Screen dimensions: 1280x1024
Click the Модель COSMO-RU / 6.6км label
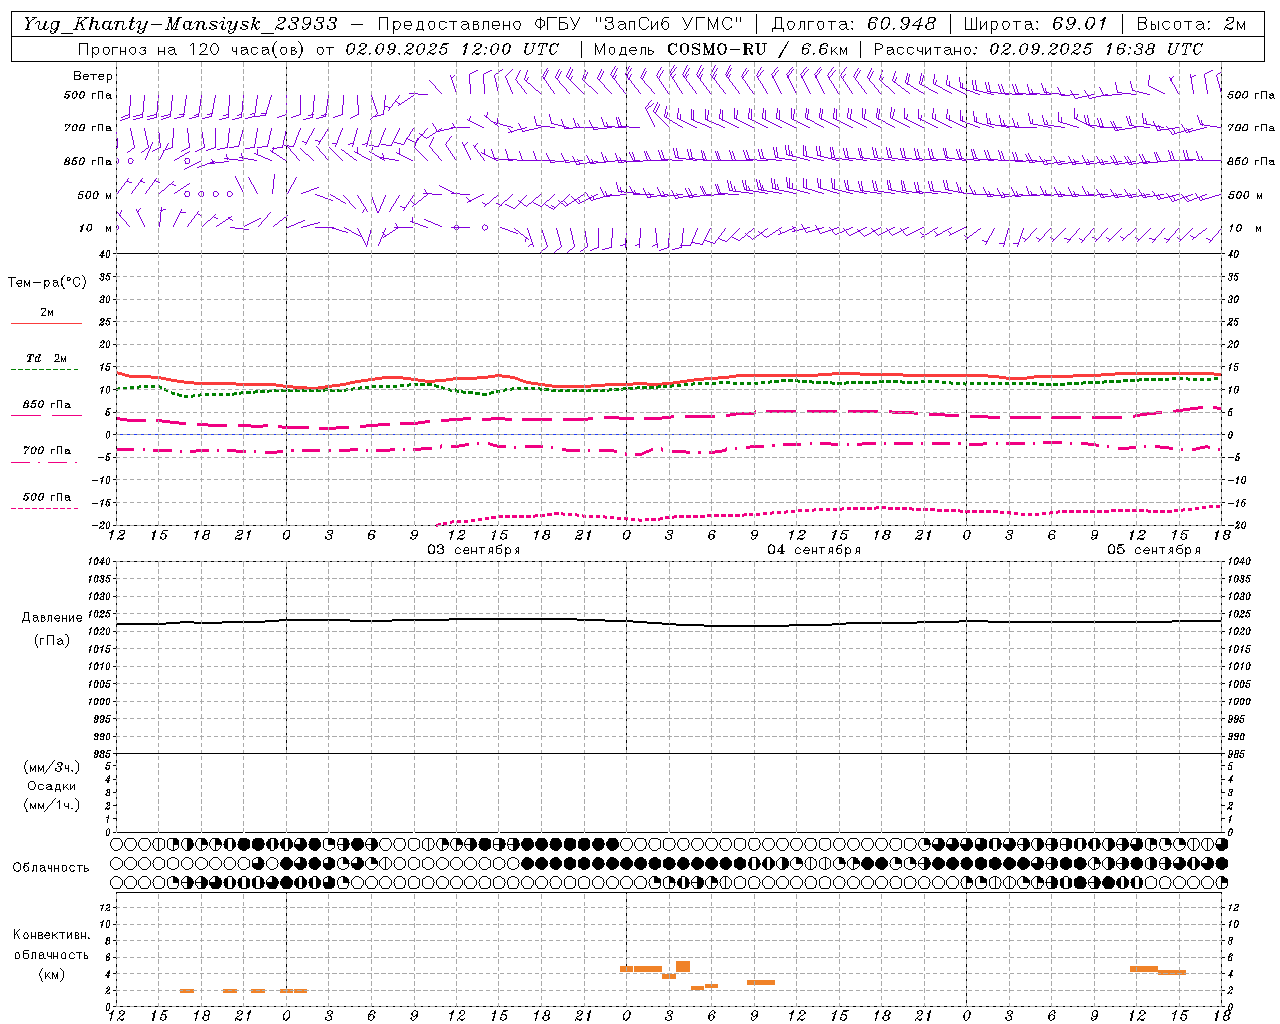[x=720, y=49]
